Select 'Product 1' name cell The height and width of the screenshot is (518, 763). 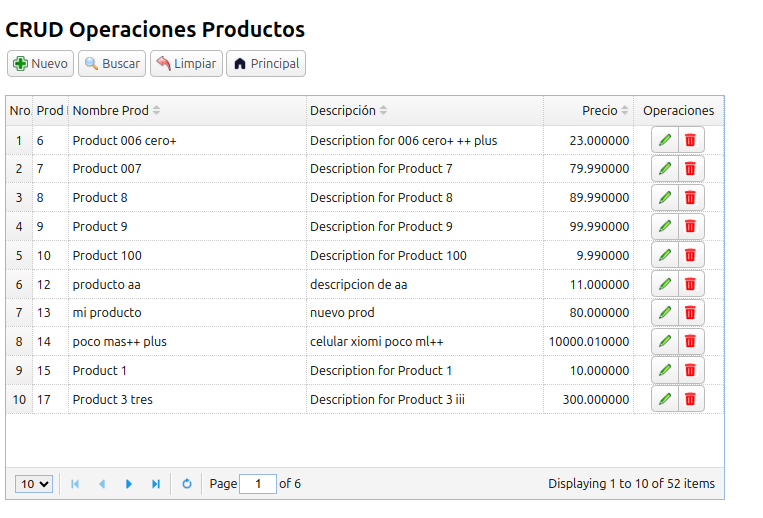[x=187, y=371]
